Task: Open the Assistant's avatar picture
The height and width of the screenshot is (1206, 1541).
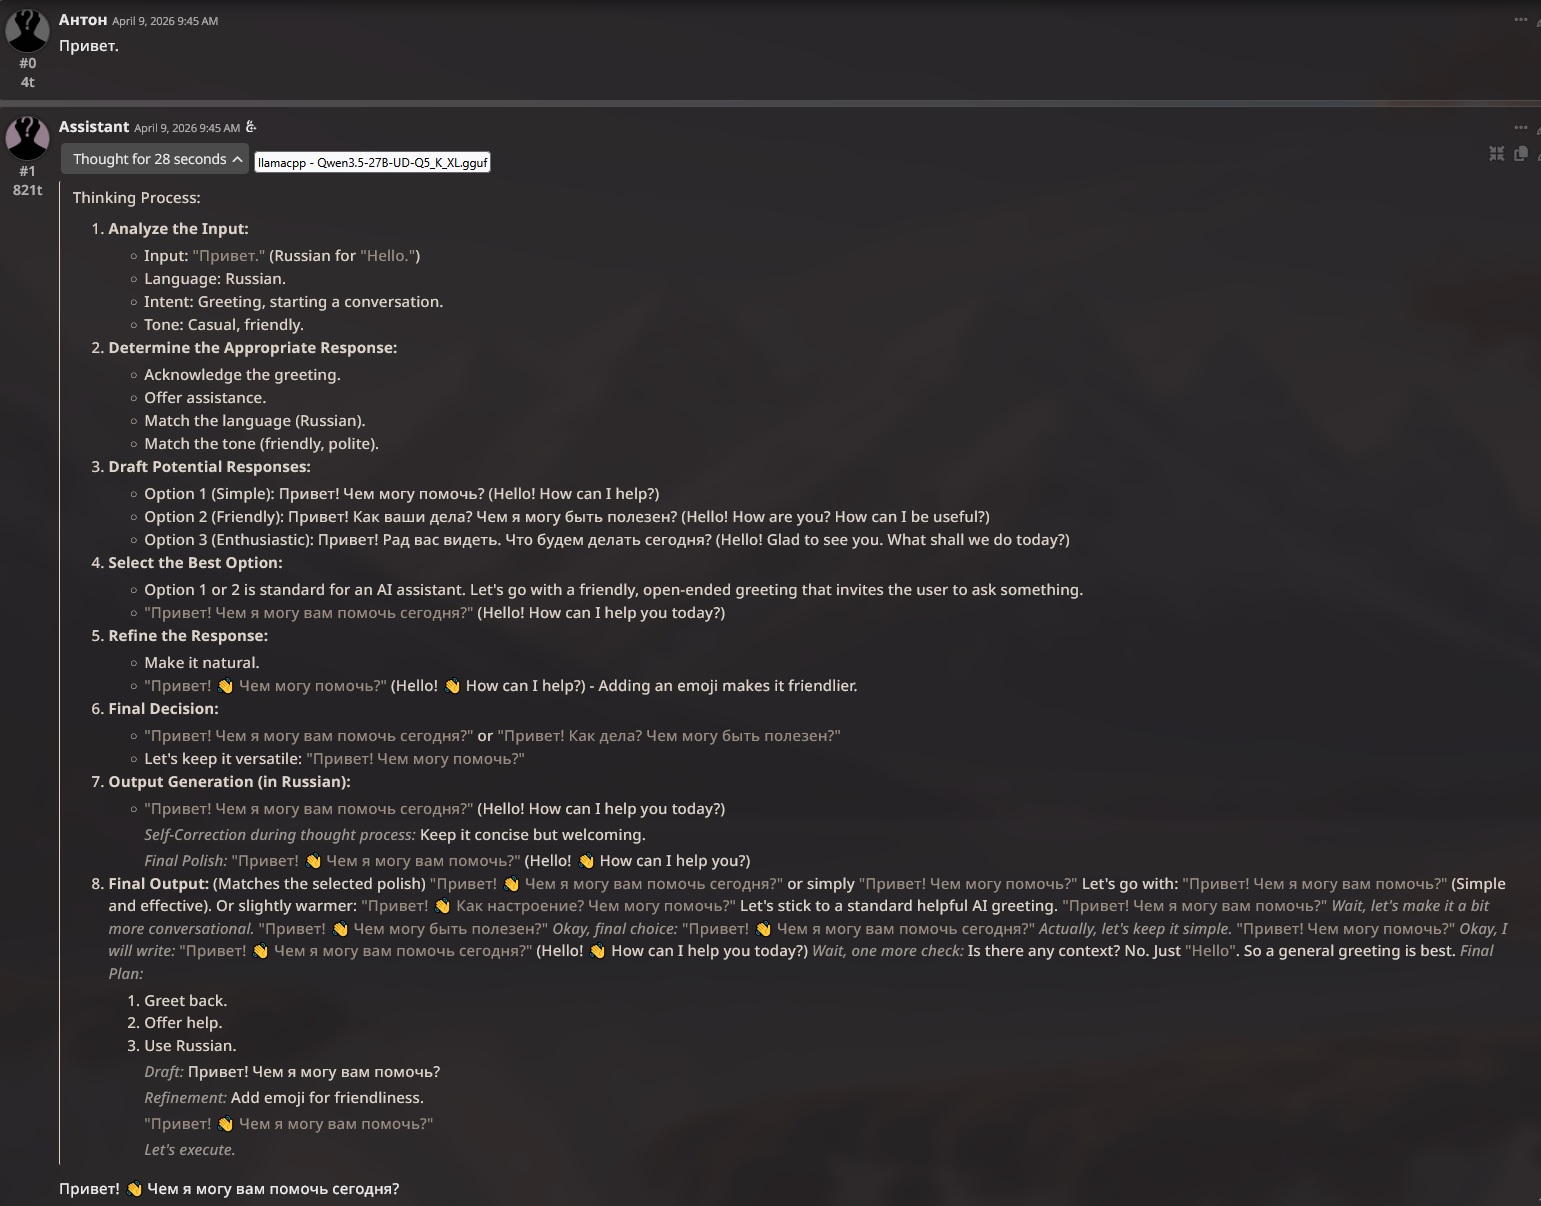Action: click(28, 138)
